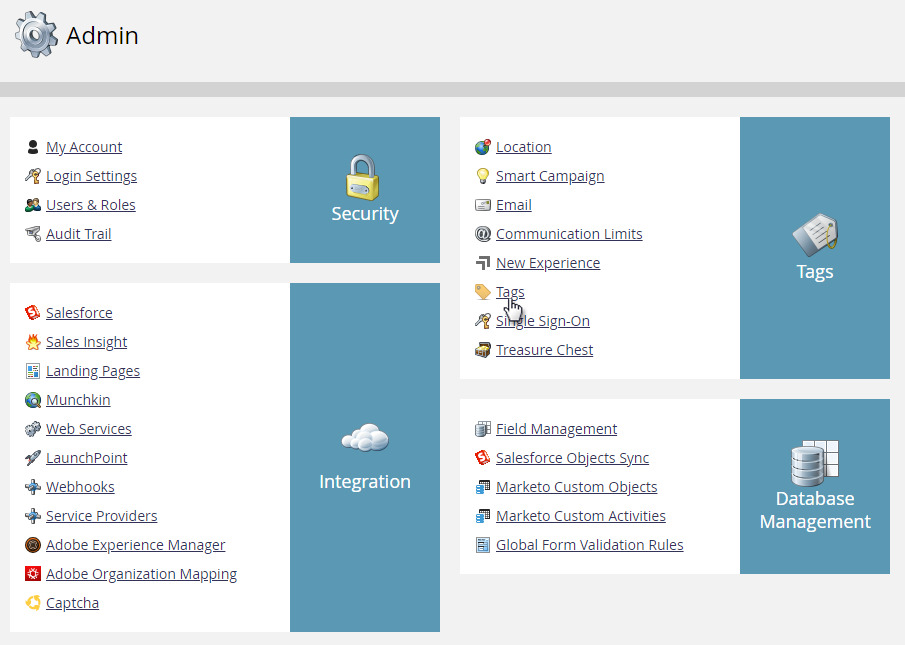Click the yellow tag icon beside Tags link

click(483, 292)
